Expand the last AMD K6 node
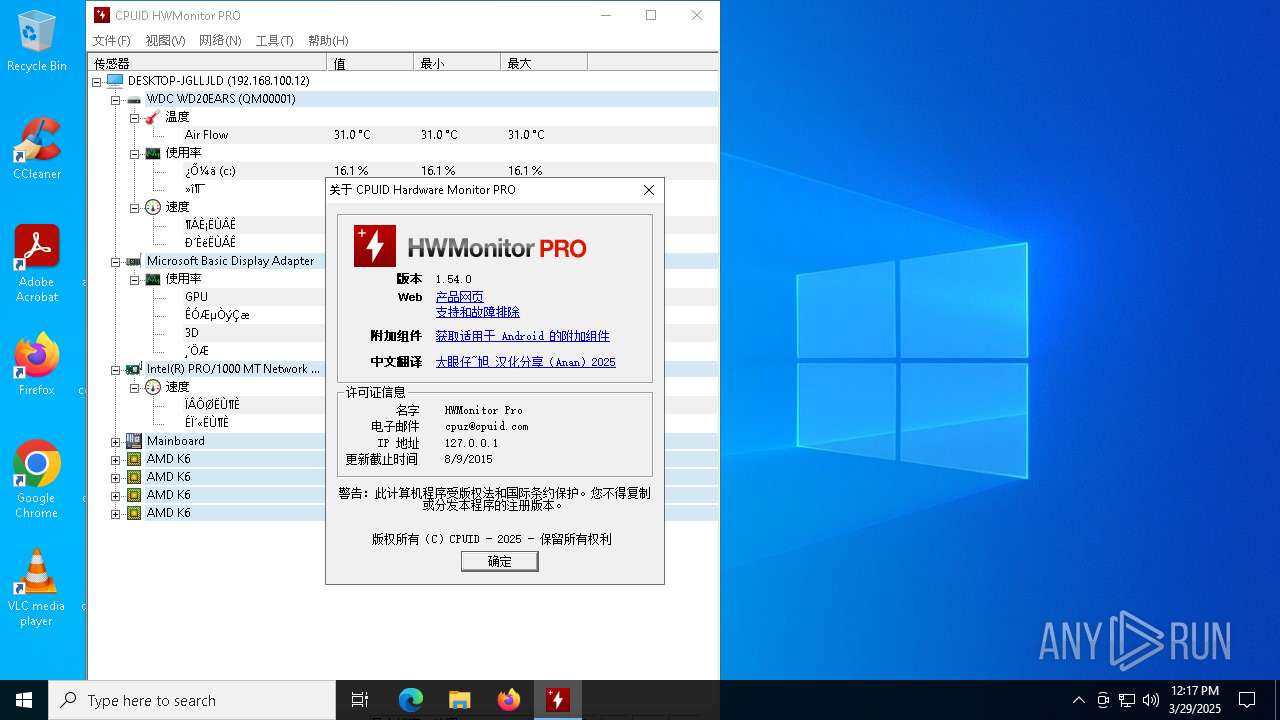 tap(115, 513)
